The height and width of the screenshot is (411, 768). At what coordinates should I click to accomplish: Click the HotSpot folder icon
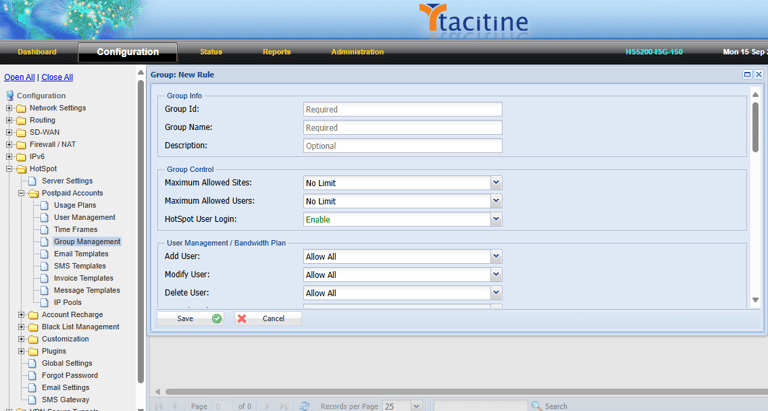point(21,169)
